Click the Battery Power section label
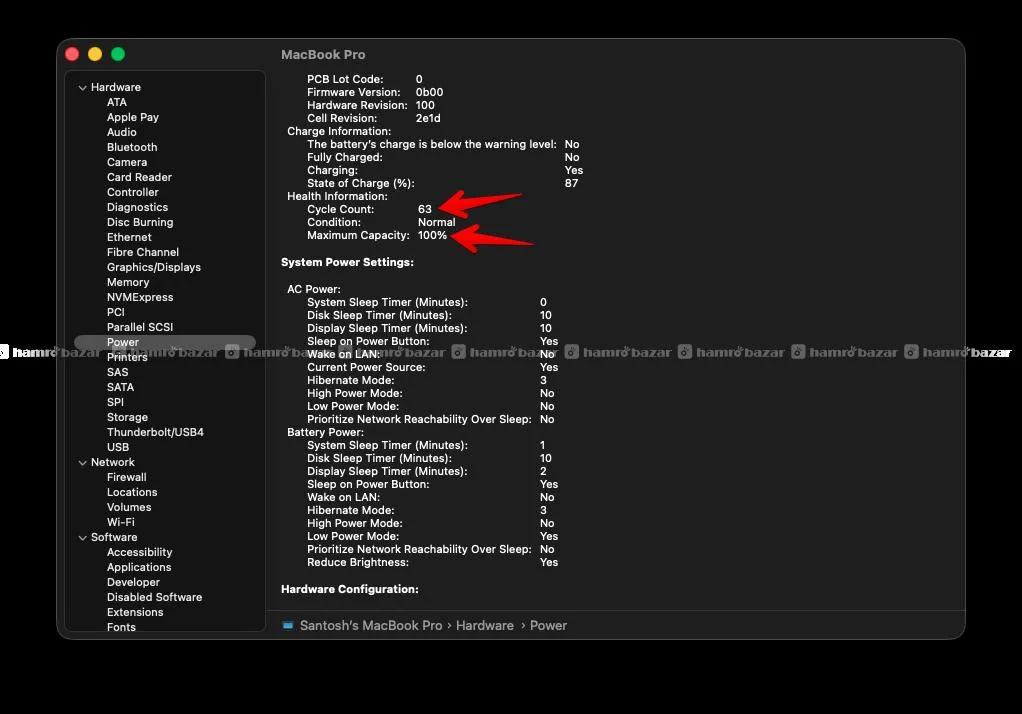This screenshot has width=1022, height=714. [x=325, y=432]
